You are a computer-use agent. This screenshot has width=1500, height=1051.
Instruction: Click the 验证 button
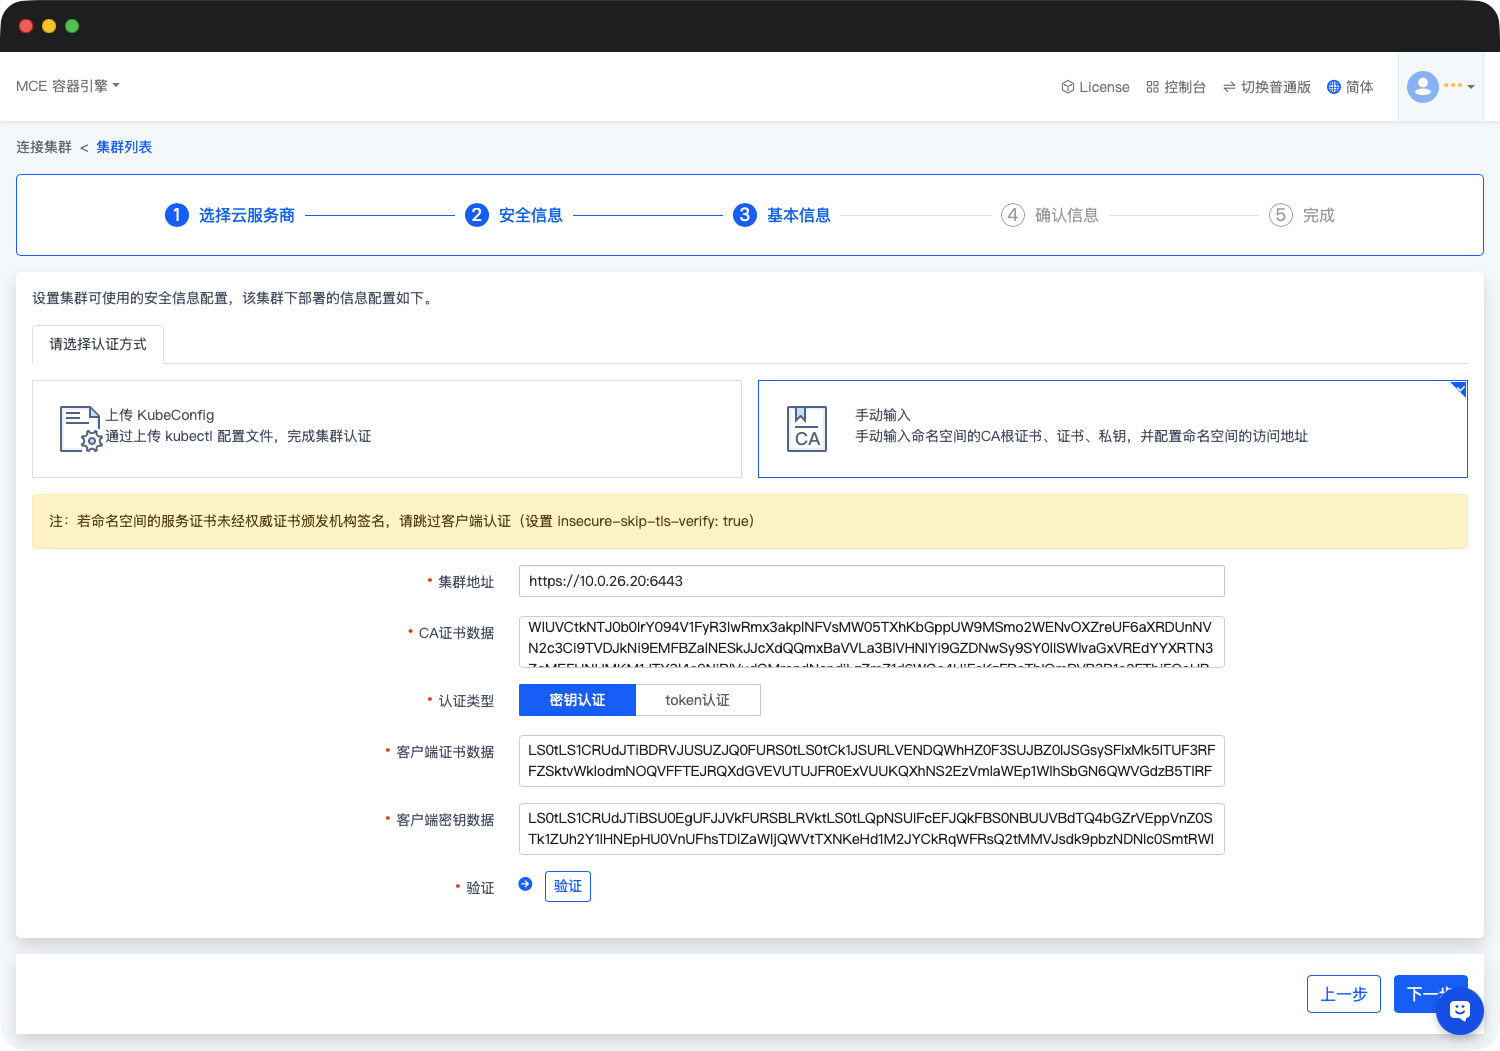point(568,886)
